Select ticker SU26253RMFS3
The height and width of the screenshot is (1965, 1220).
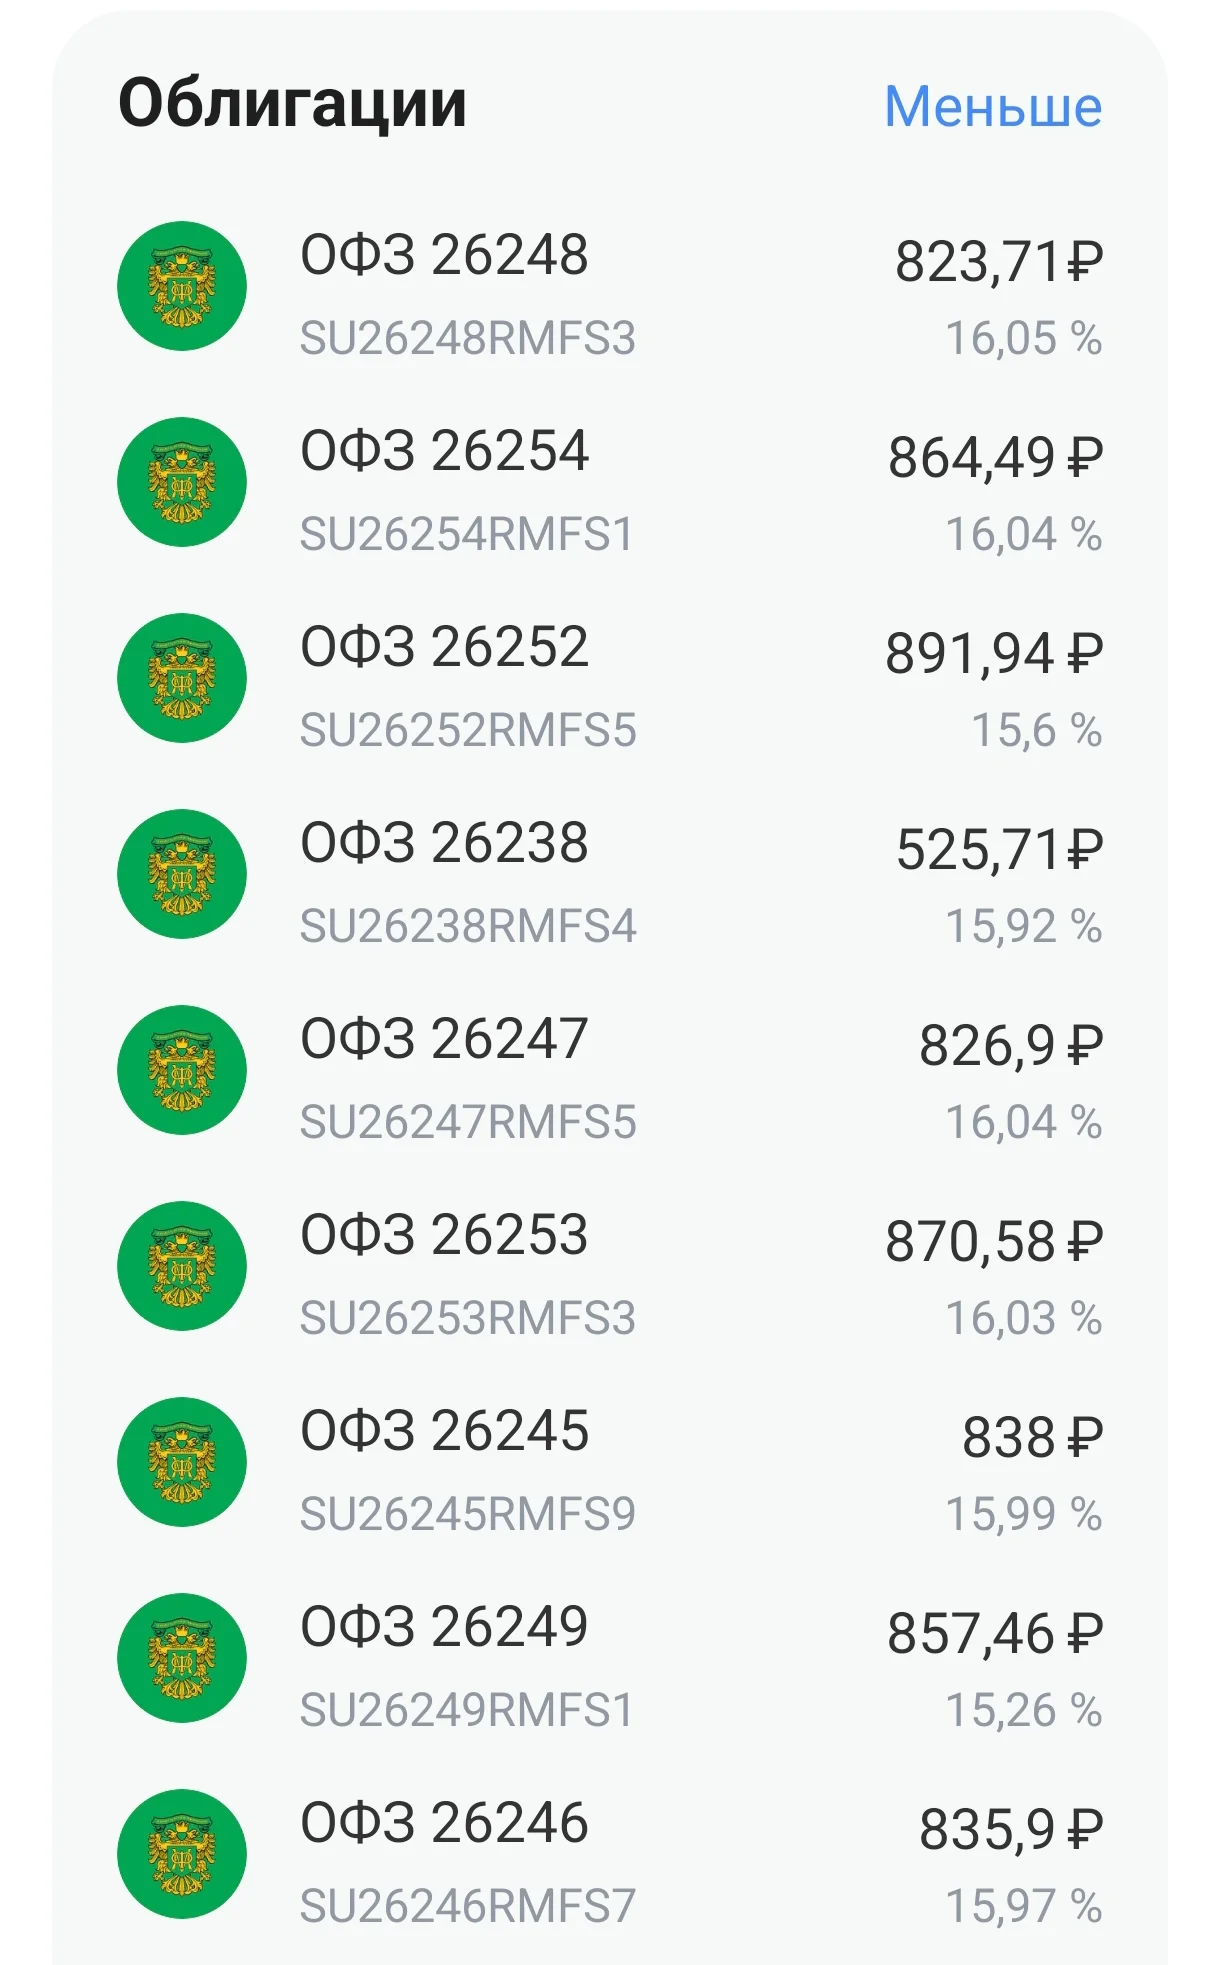[x=468, y=1318]
